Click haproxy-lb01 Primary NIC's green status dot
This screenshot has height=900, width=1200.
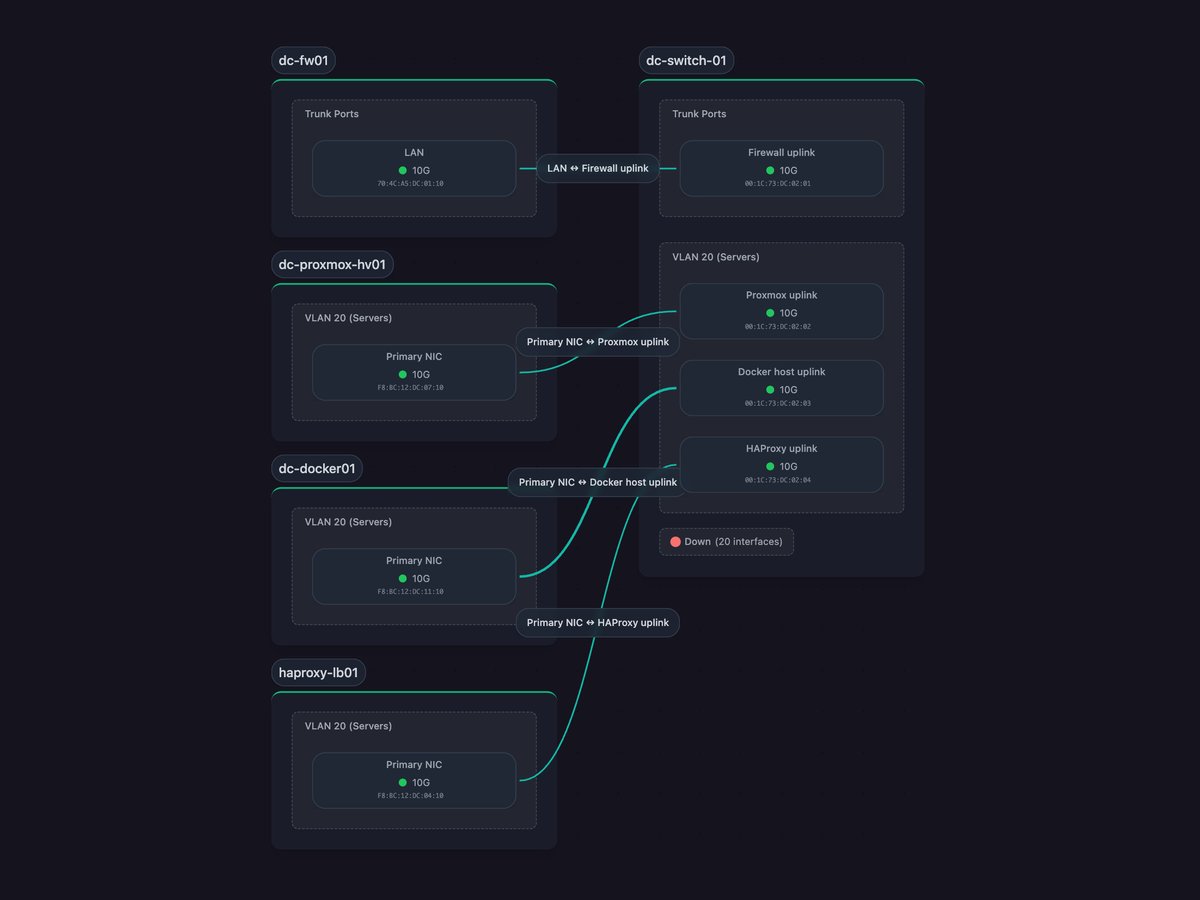[x=403, y=783]
